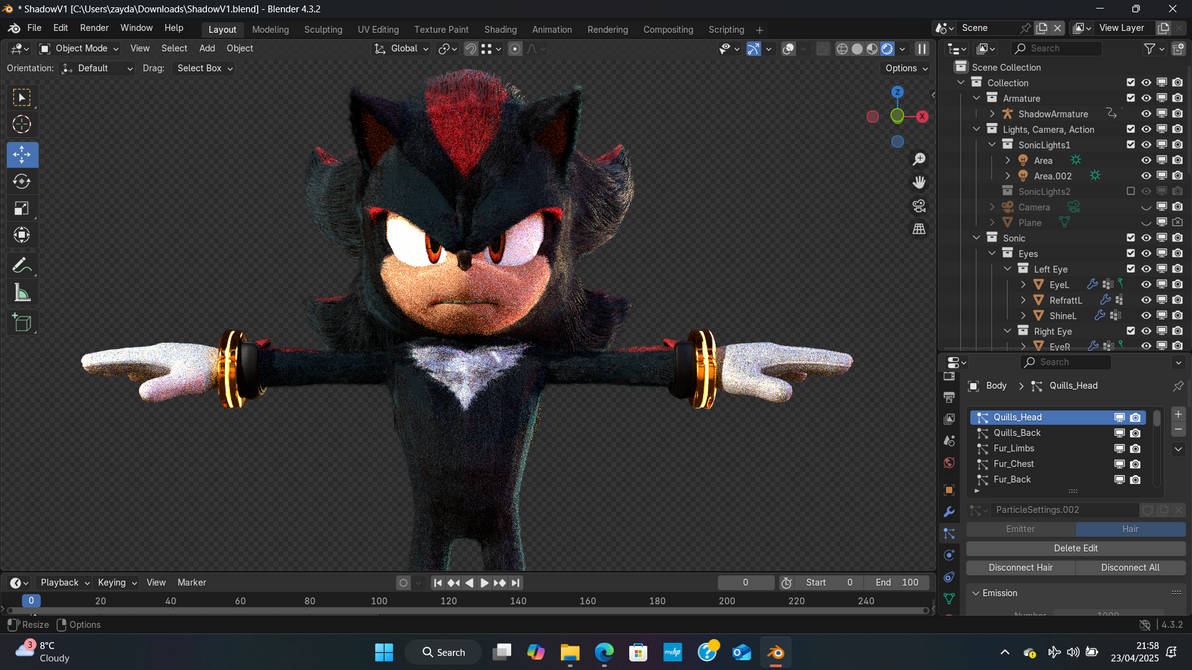
Task: Open the Render menu
Action: [94, 28]
